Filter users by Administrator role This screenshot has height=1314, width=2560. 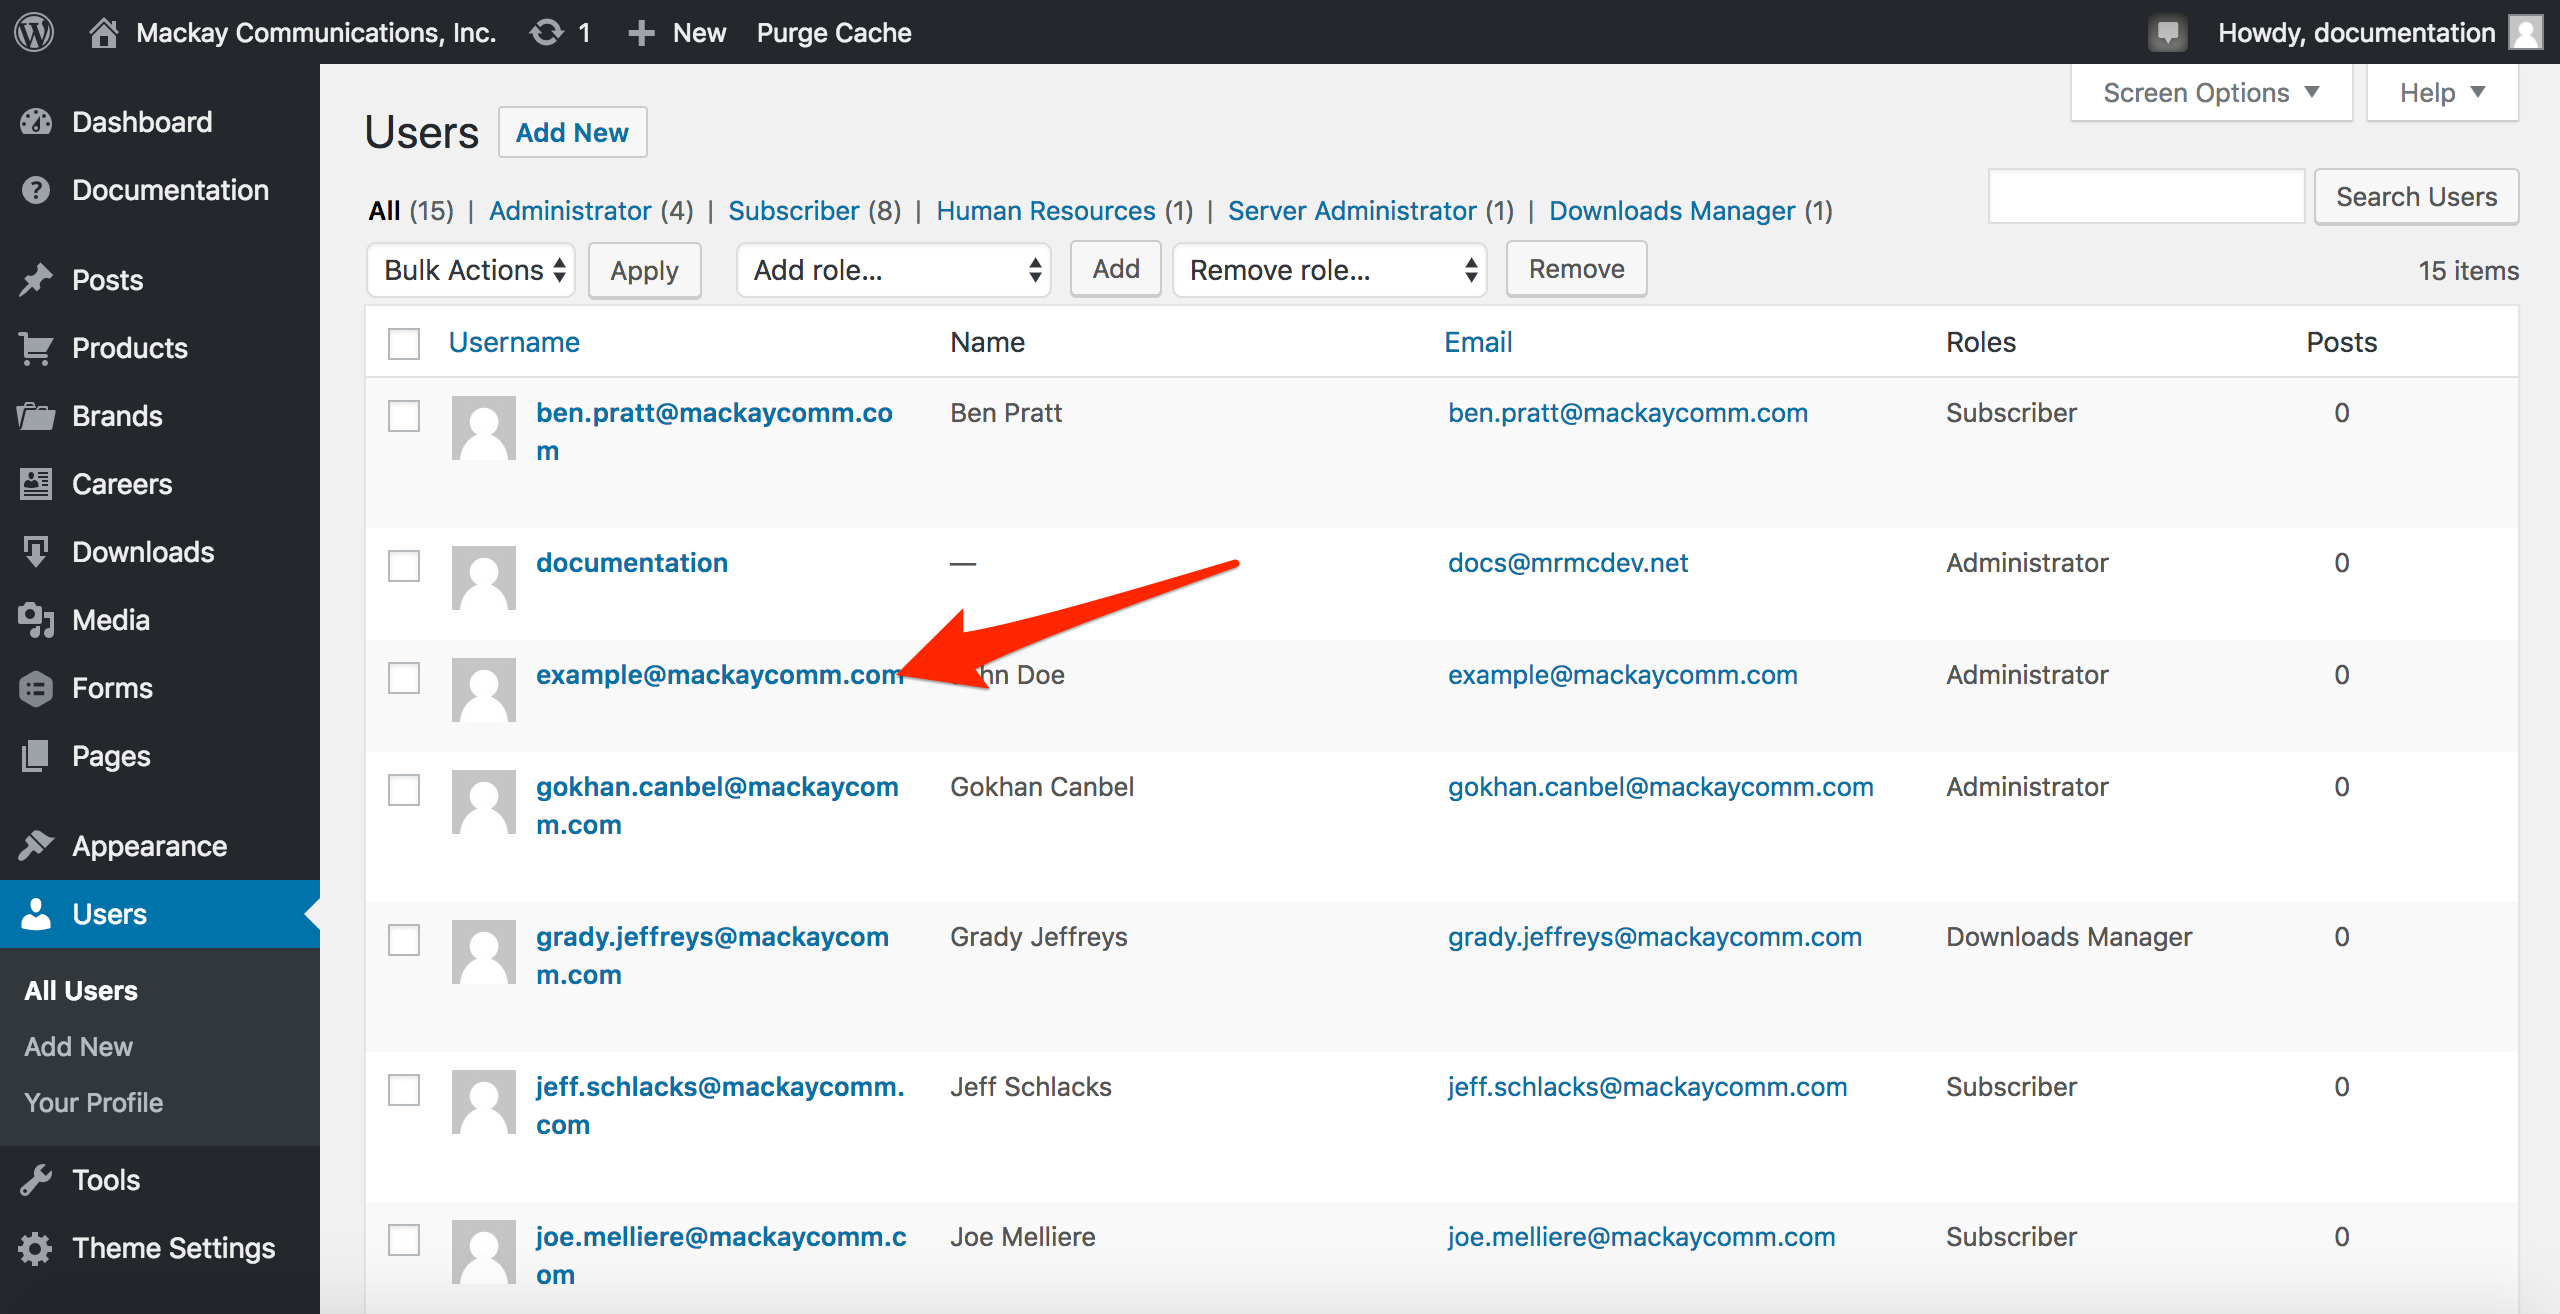click(570, 211)
